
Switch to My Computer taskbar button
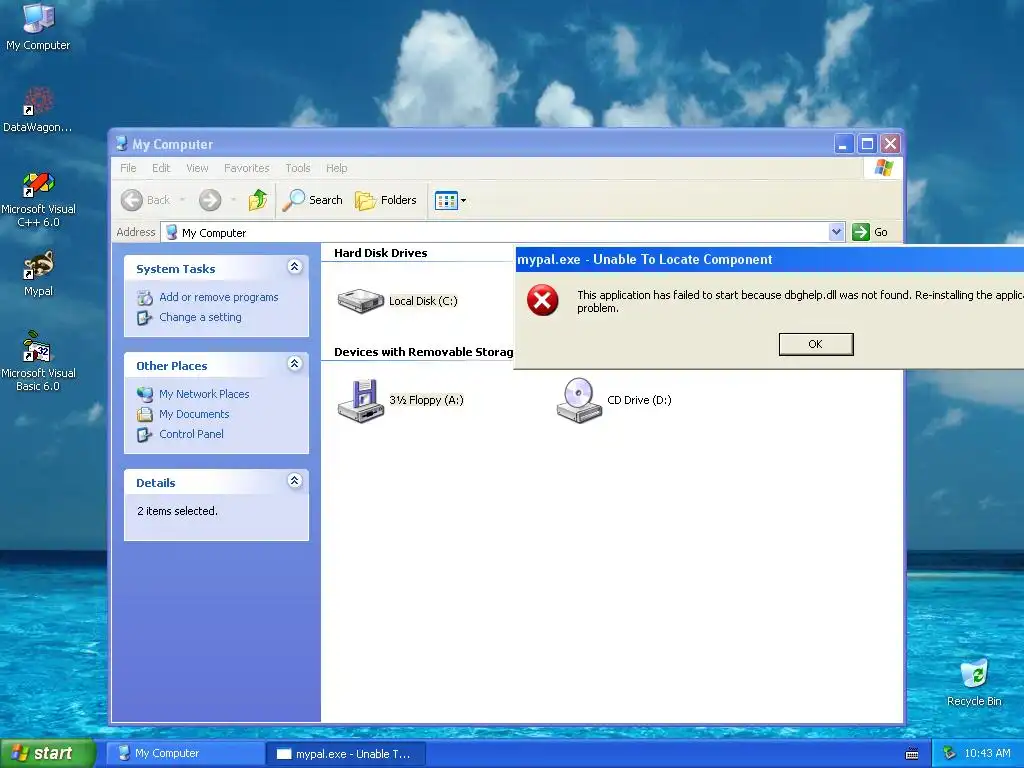pos(185,754)
